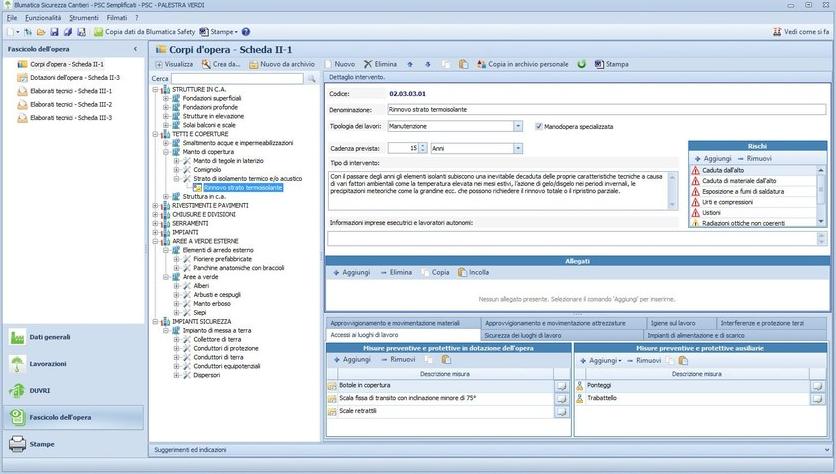Click Copia dati da Blumatica Safety
Viewport: 836px width, 474px height.
click(144, 32)
